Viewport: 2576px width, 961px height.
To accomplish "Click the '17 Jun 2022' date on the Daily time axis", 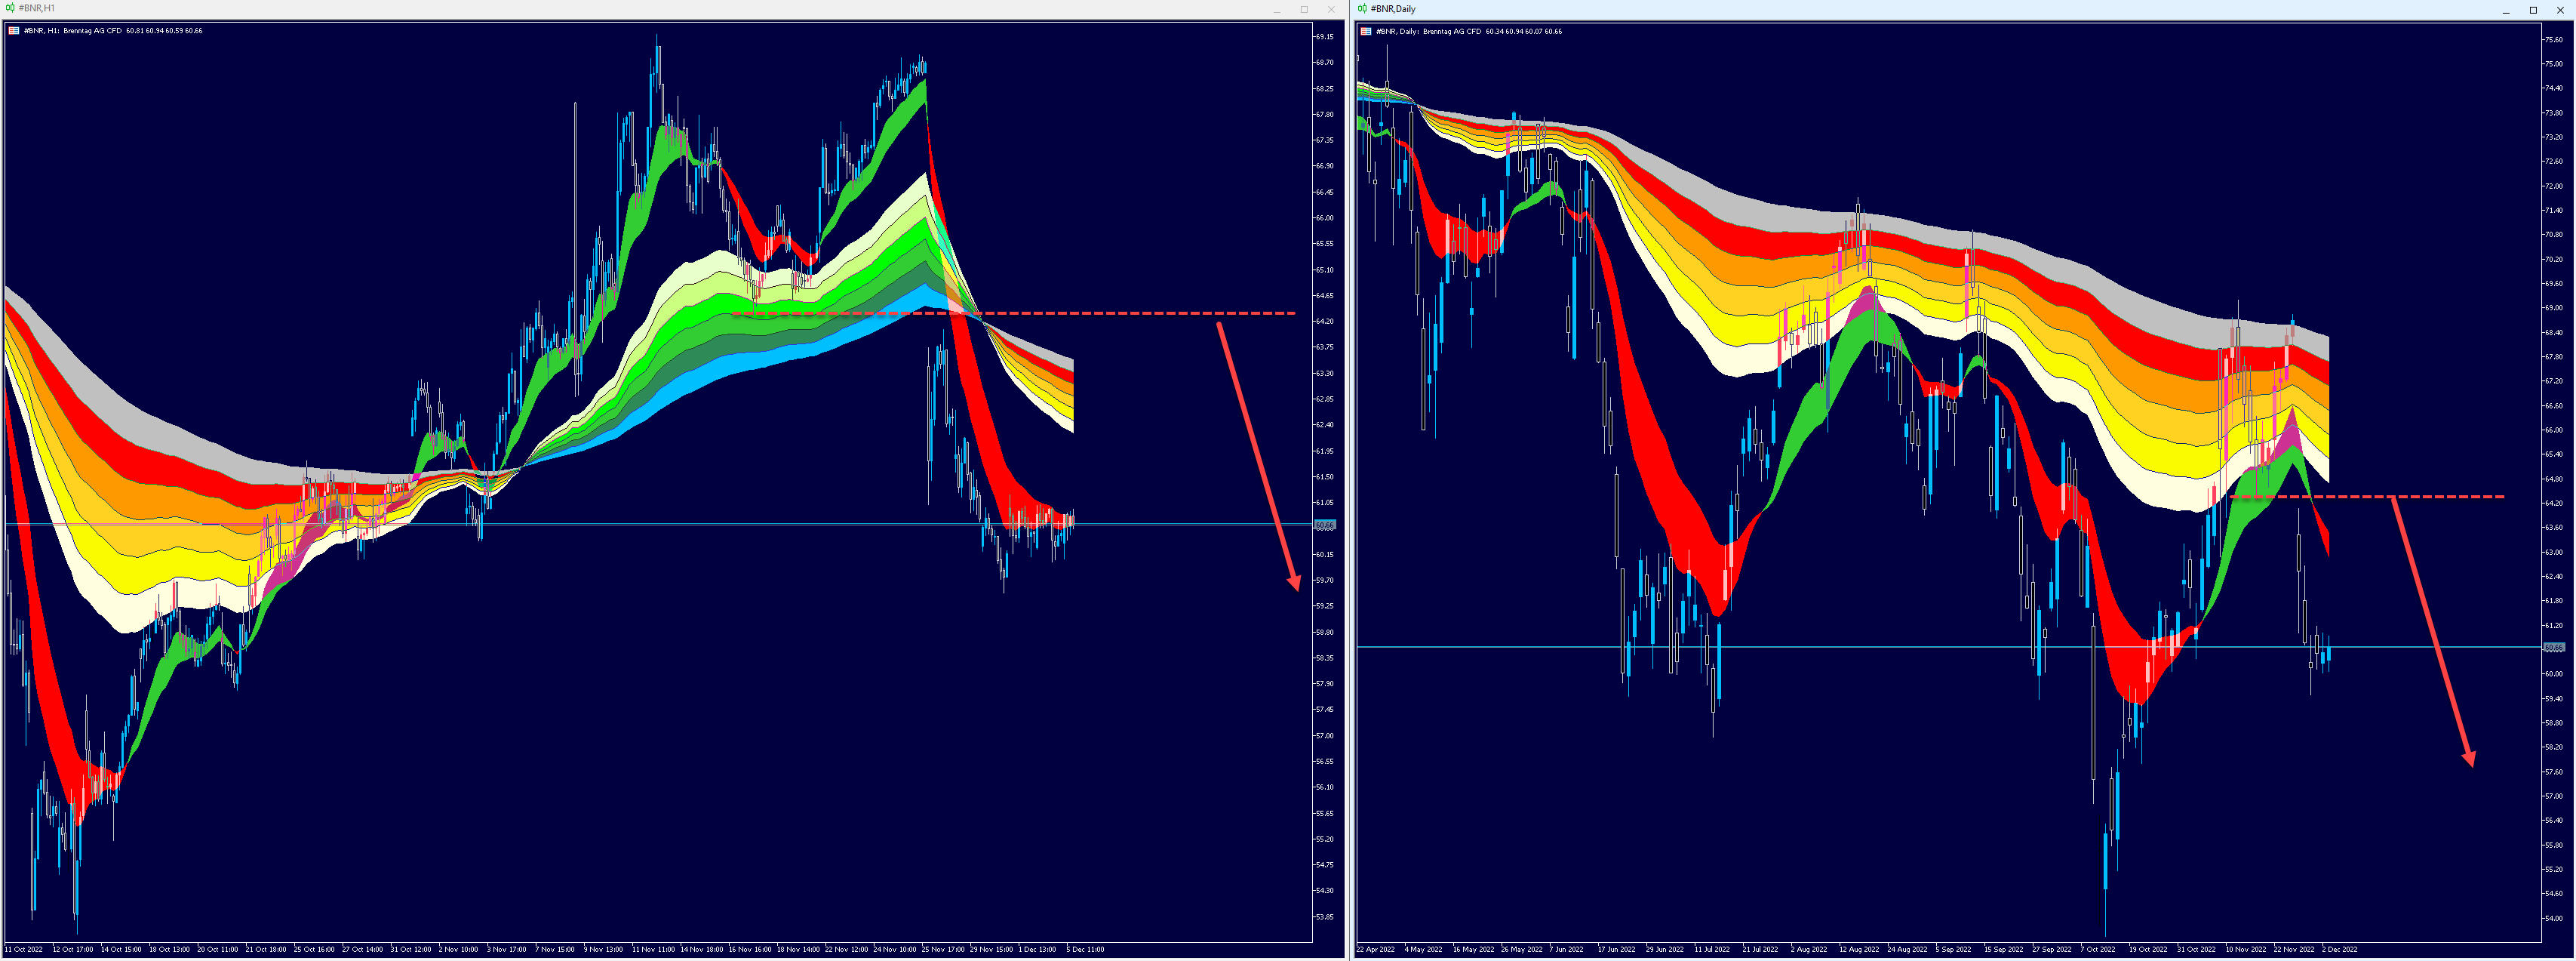I will (1617, 950).
